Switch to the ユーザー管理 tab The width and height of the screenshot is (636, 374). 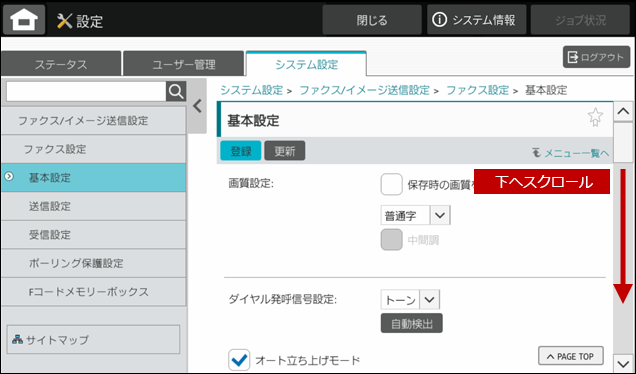[x=184, y=64]
